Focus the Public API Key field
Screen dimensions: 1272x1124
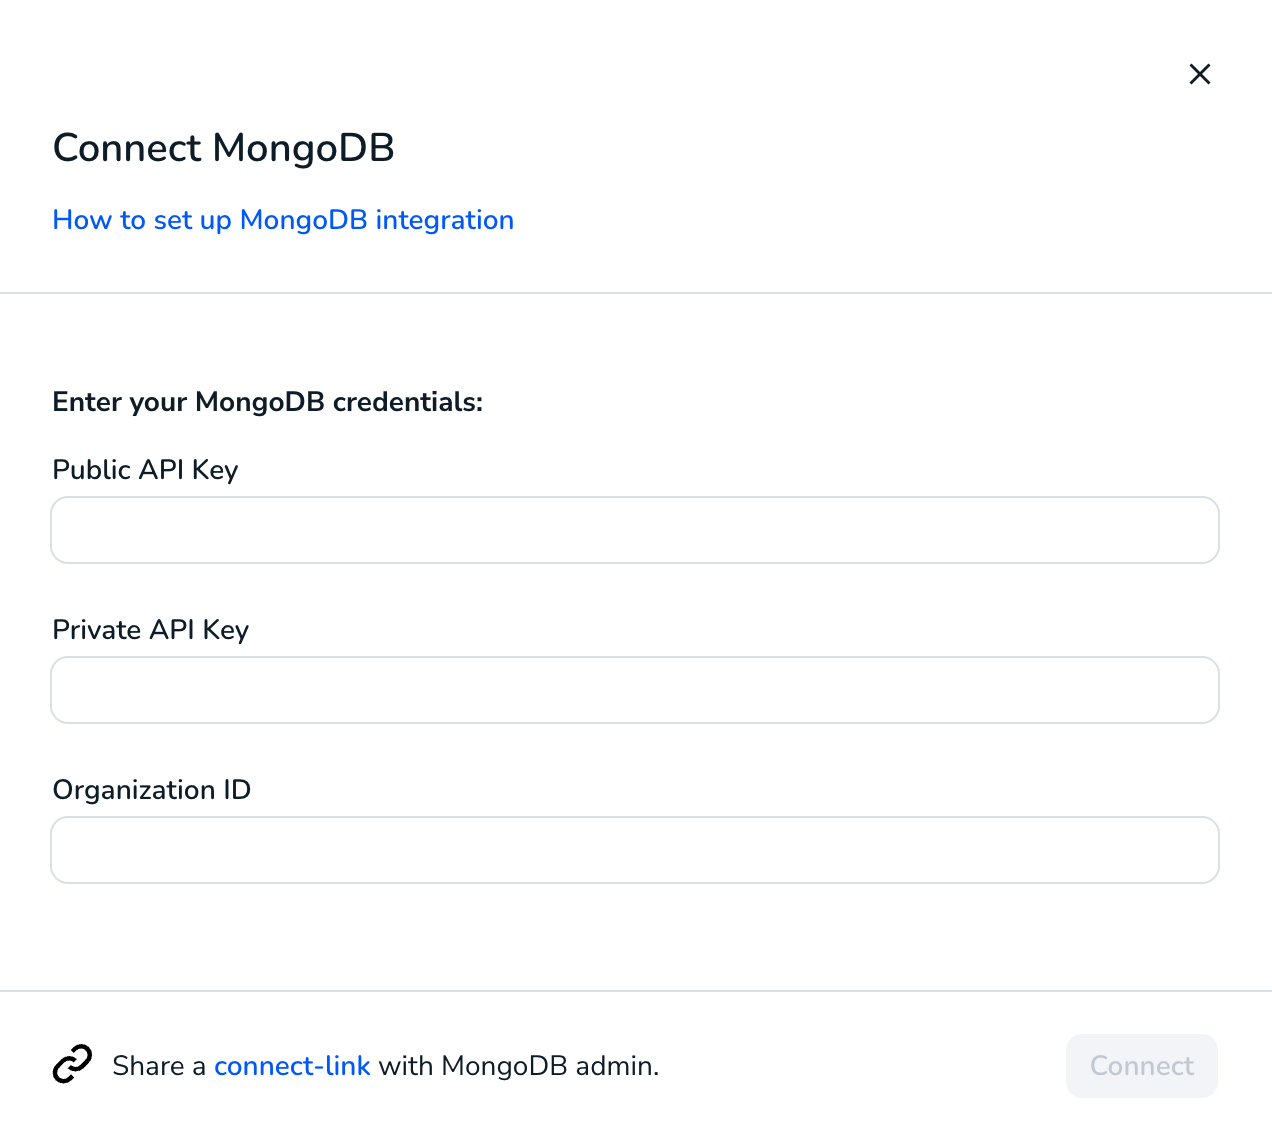tap(635, 530)
